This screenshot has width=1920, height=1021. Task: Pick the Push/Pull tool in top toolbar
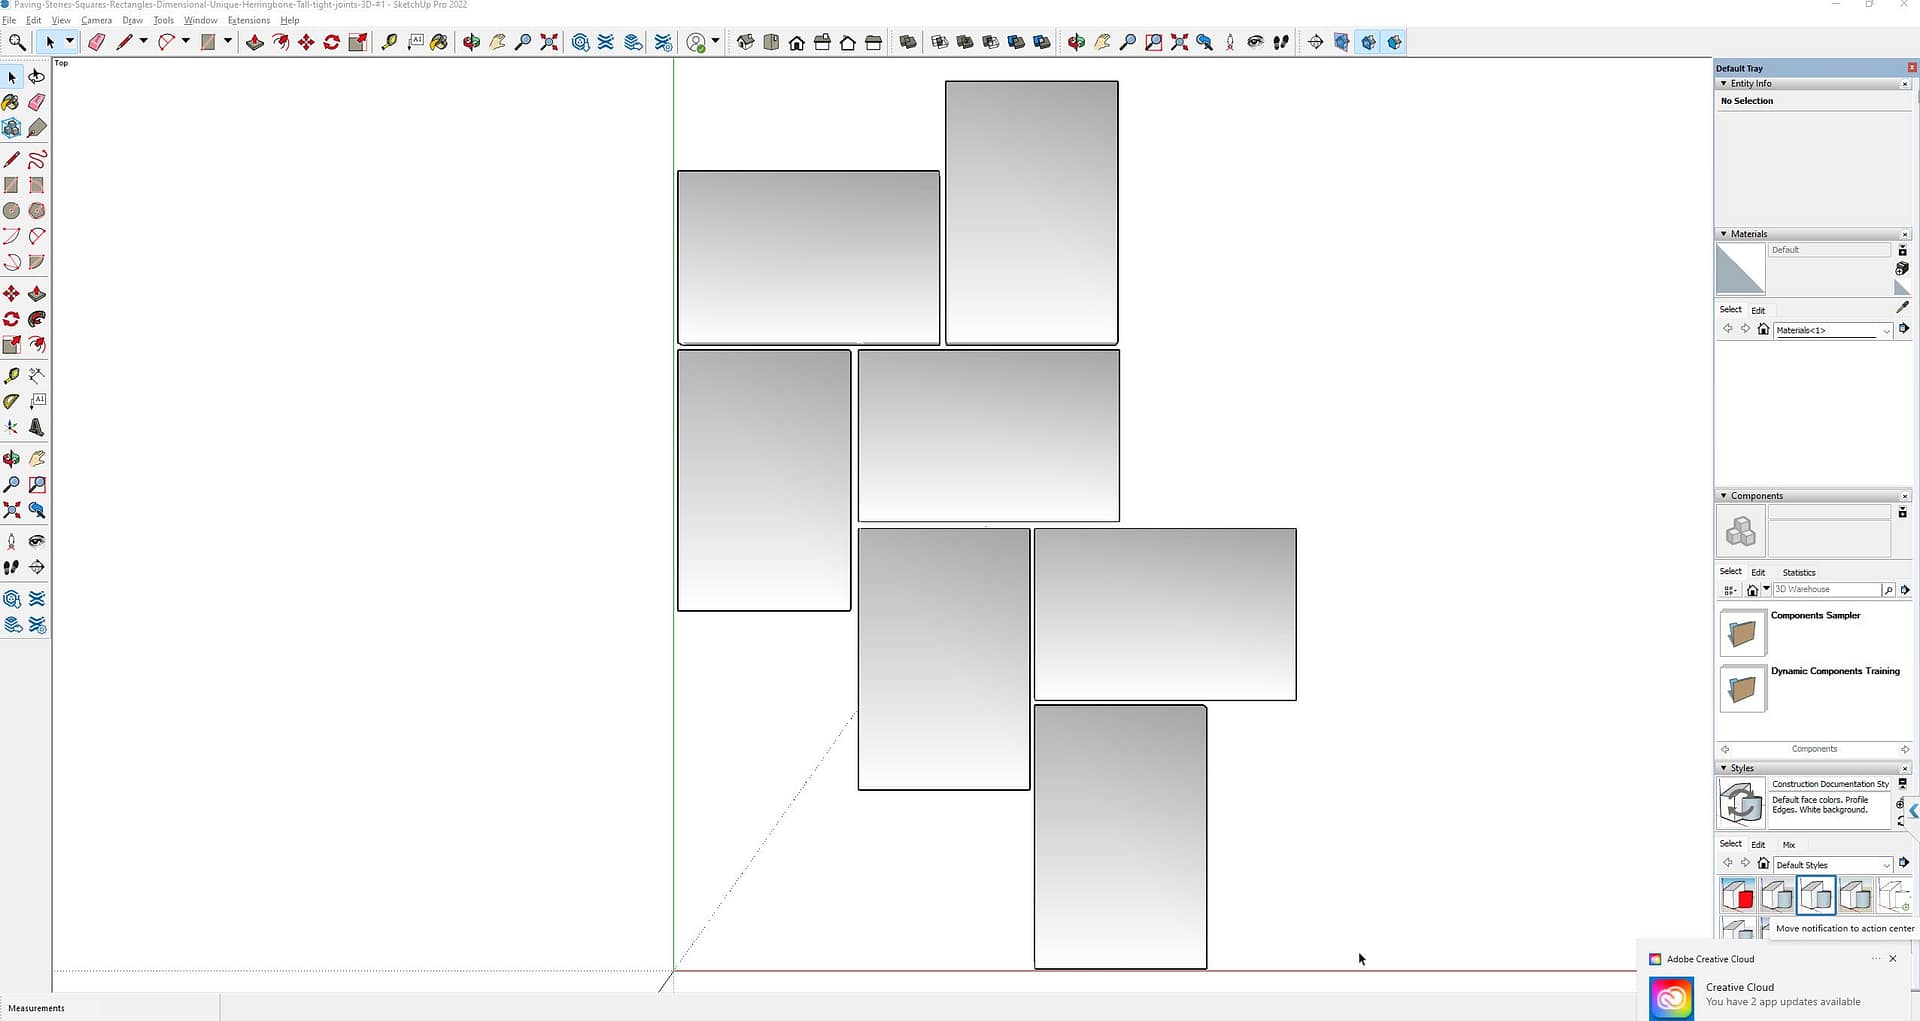pyautogui.click(x=254, y=42)
